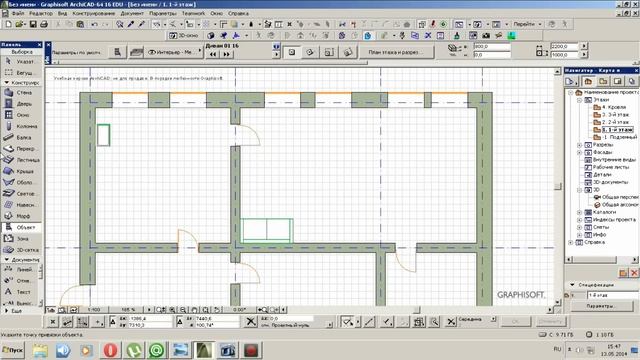Click the vertical scrollbar of drawing area

558,186
